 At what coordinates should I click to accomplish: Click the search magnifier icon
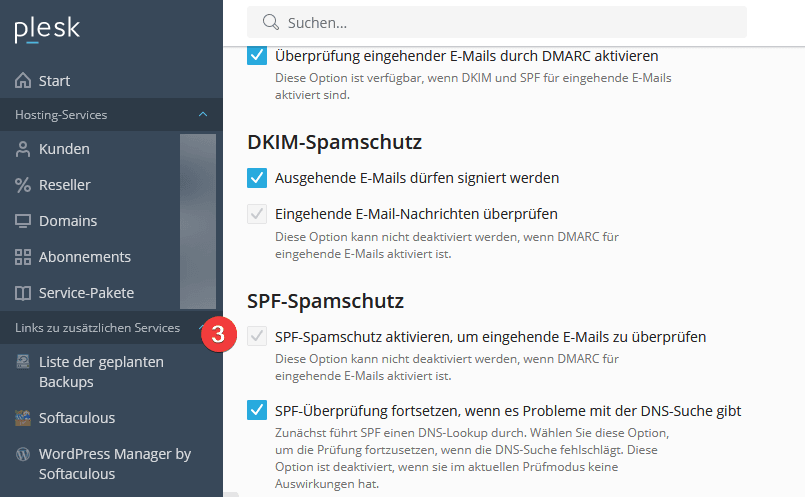[269, 22]
